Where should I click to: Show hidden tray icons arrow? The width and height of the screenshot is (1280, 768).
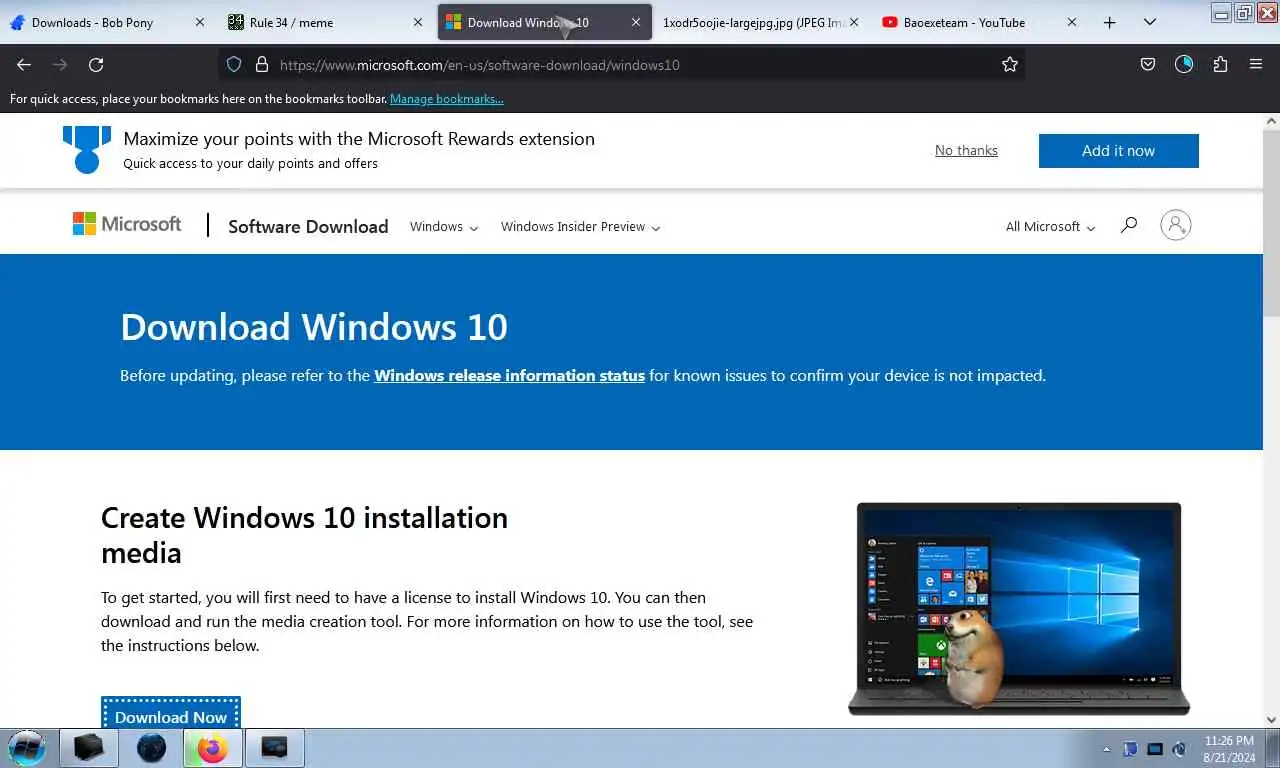coord(1106,749)
